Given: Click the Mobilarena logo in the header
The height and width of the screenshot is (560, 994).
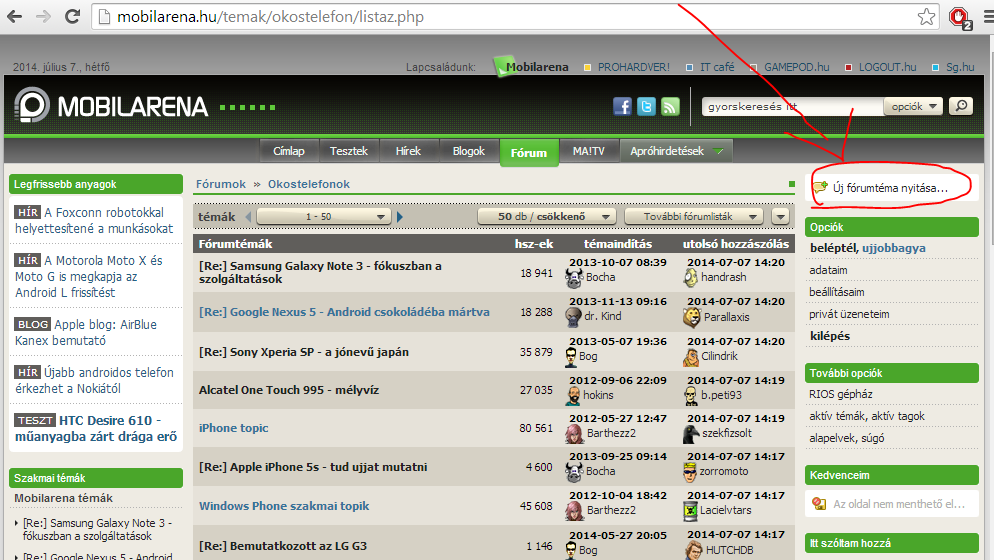Looking at the screenshot, I should tap(112, 106).
